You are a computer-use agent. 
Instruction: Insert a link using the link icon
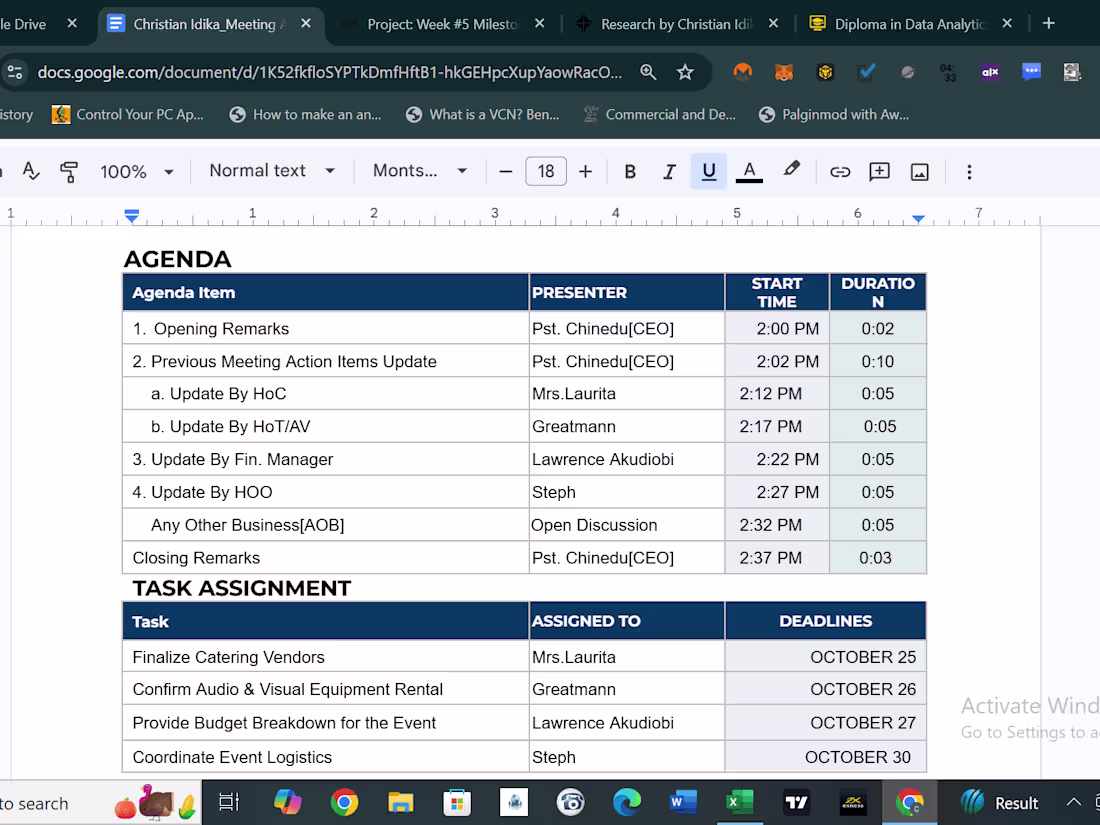(840, 172)
